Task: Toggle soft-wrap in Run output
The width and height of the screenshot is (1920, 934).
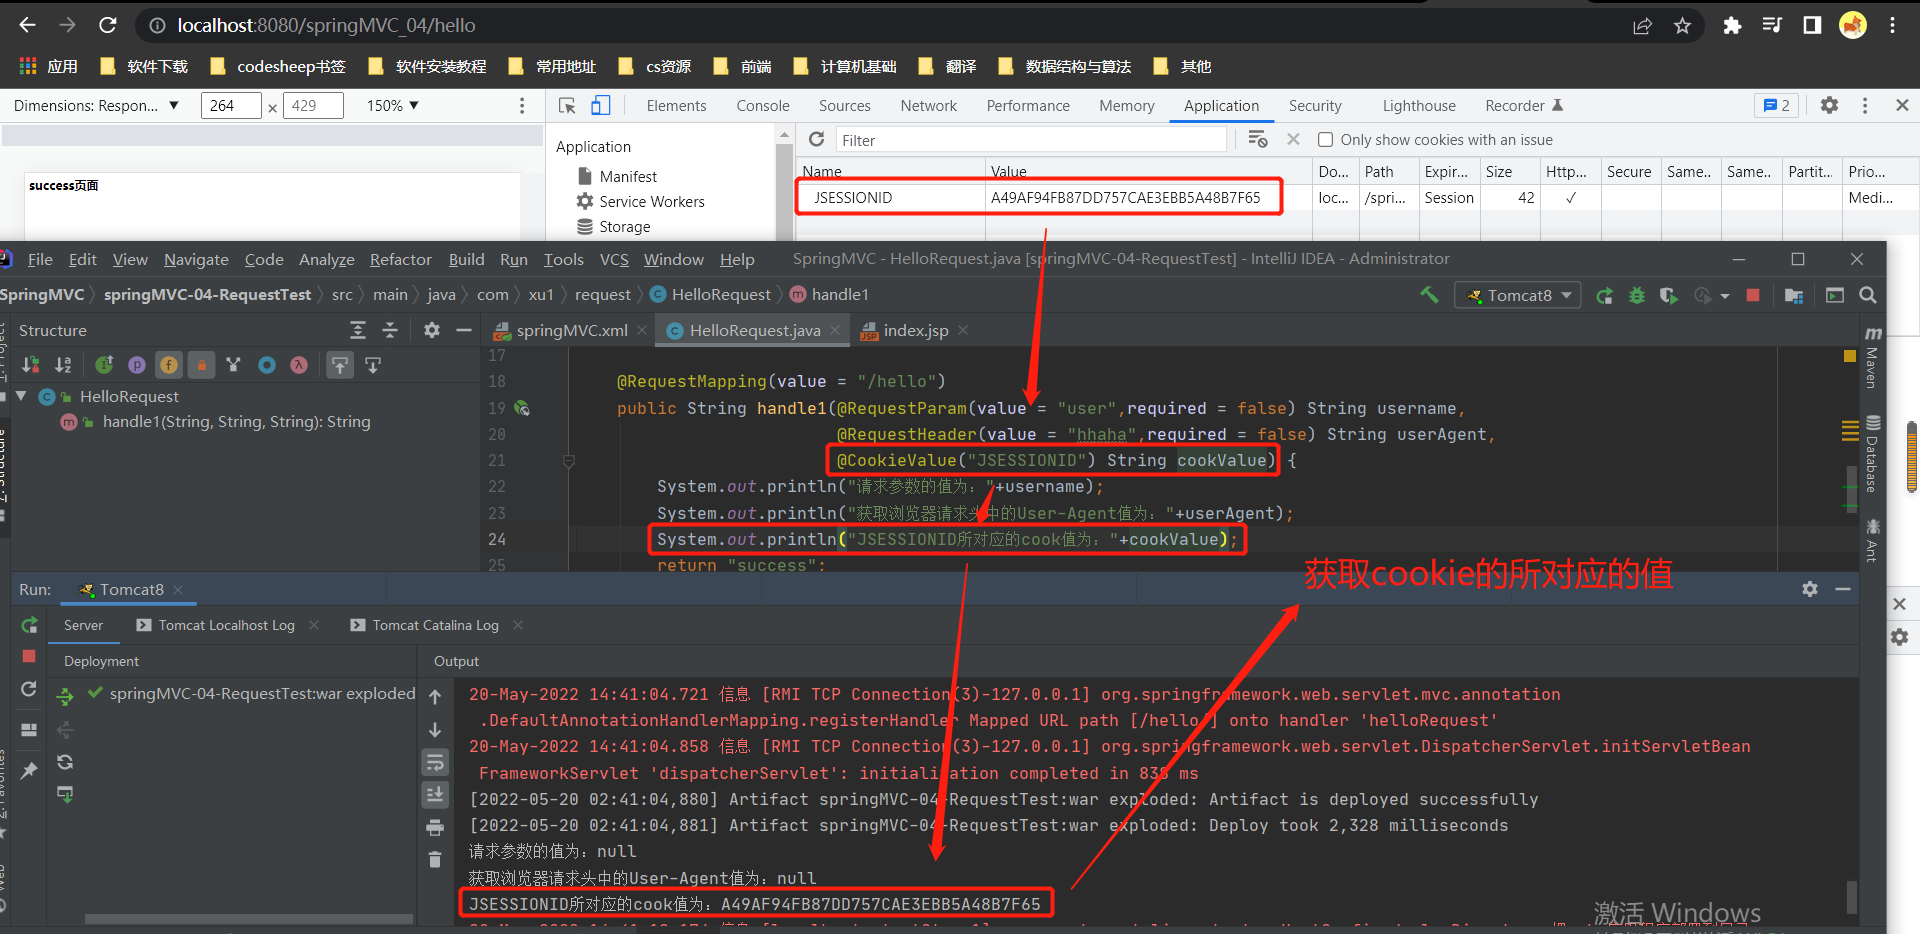Action: 435,763
